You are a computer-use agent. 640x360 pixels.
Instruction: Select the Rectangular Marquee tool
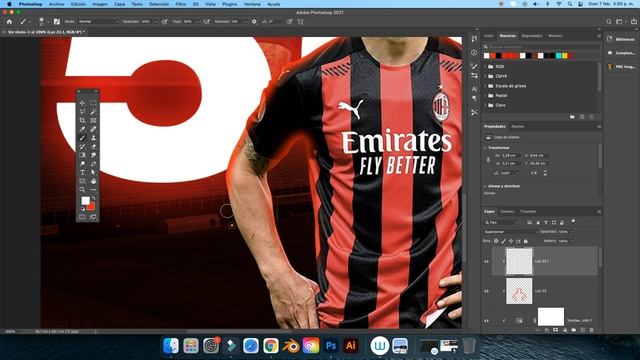click(93, 103)
